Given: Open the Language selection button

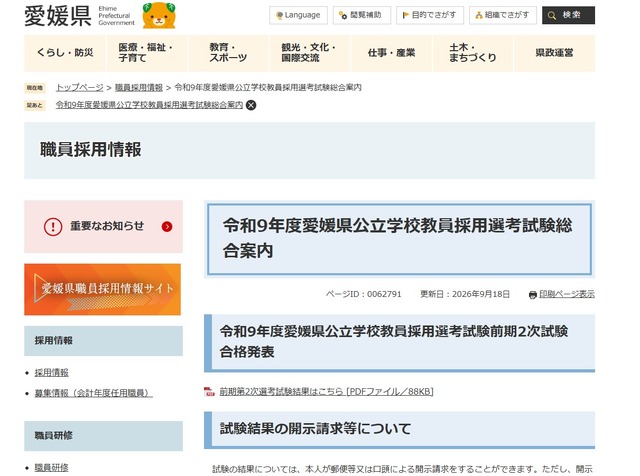Looking at the screenshot, I should [298, 15].
